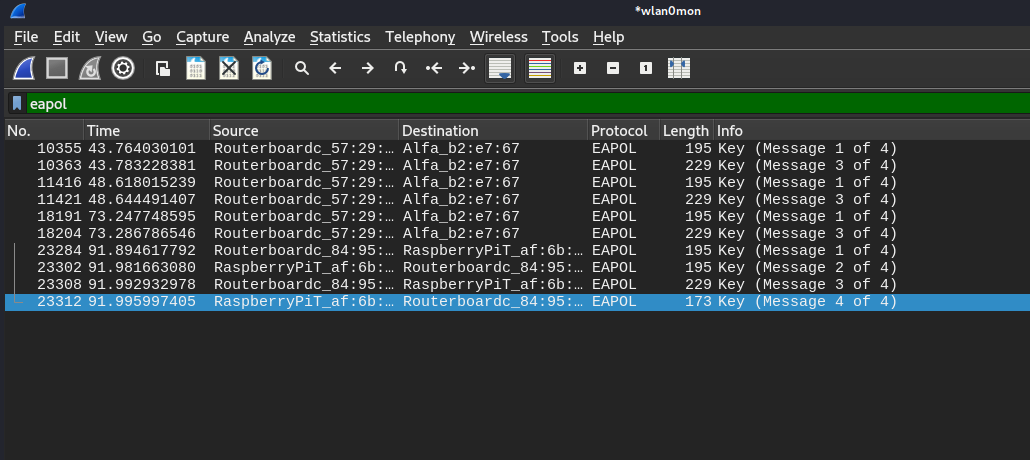The image size is (1030, 460).
Task: Sort by the Source column header
Action: [x=304, y=131]
